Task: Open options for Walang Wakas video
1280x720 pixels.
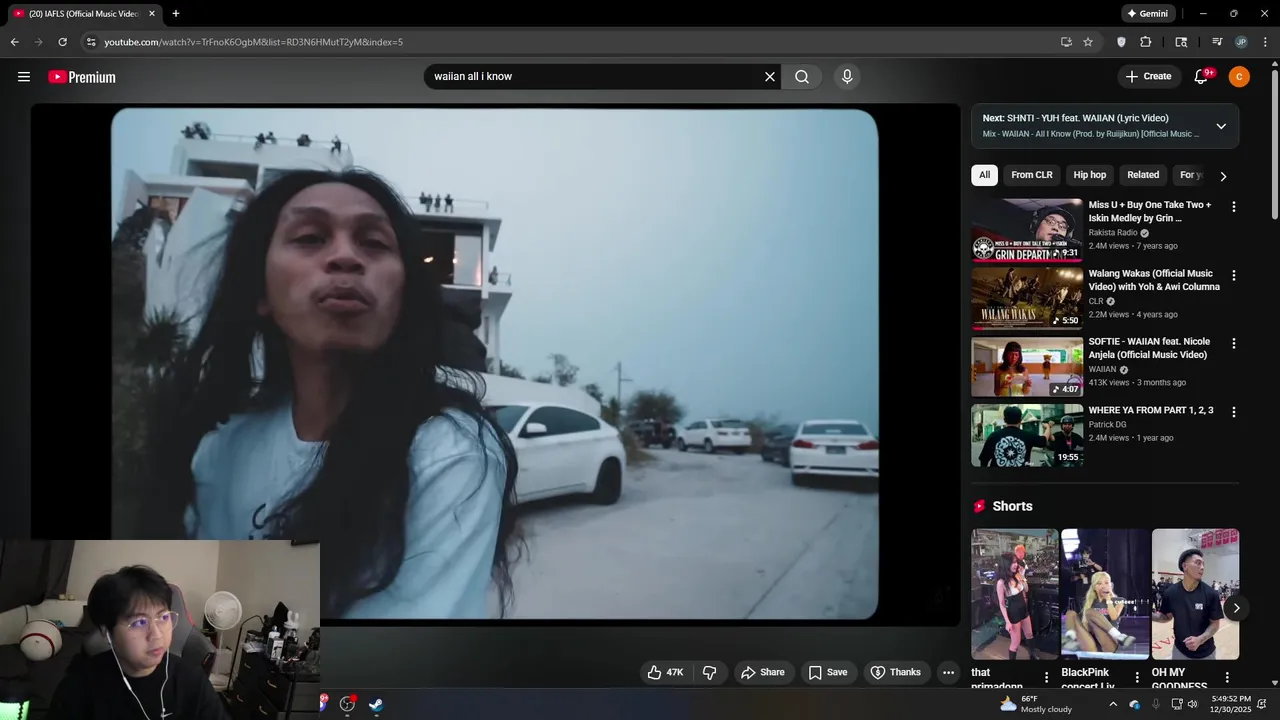Action: coord(1233,275)
